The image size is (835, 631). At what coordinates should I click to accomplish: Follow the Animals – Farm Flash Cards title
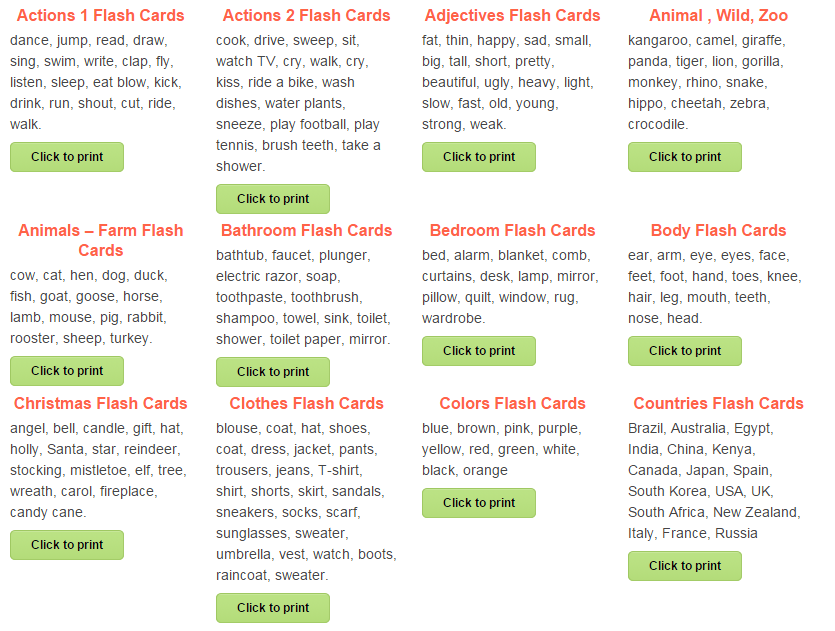(101, 240)
